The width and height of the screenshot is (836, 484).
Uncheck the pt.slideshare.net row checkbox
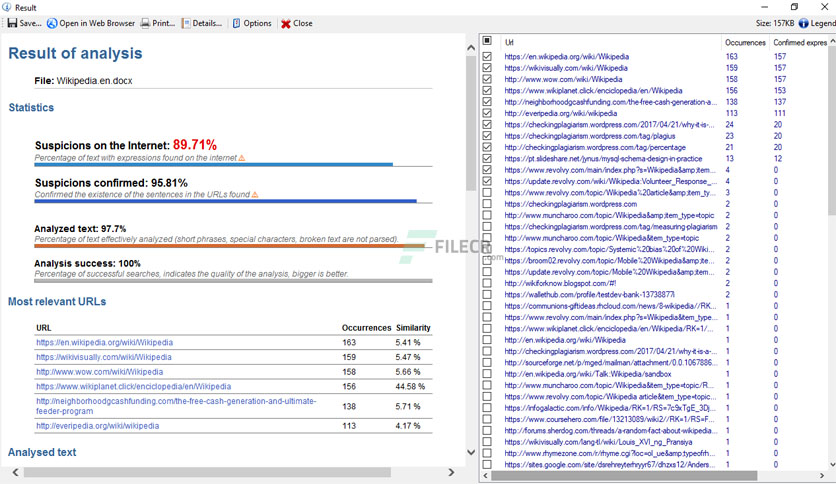click(x=487, y=158)
